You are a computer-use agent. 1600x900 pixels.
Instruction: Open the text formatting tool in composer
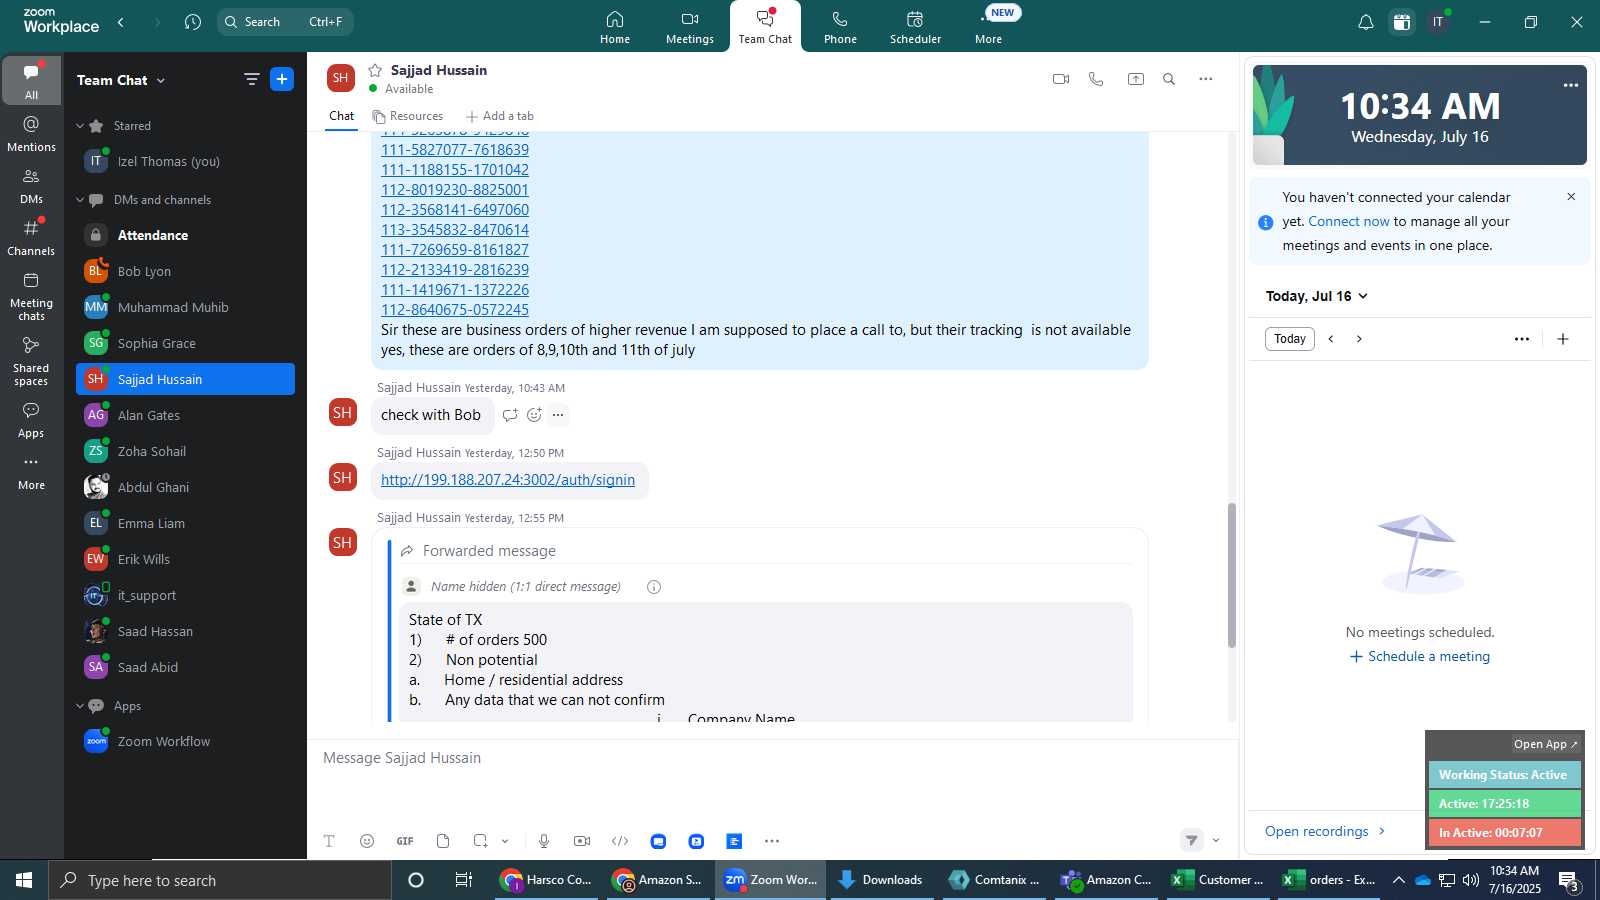[x=329, y=841]
